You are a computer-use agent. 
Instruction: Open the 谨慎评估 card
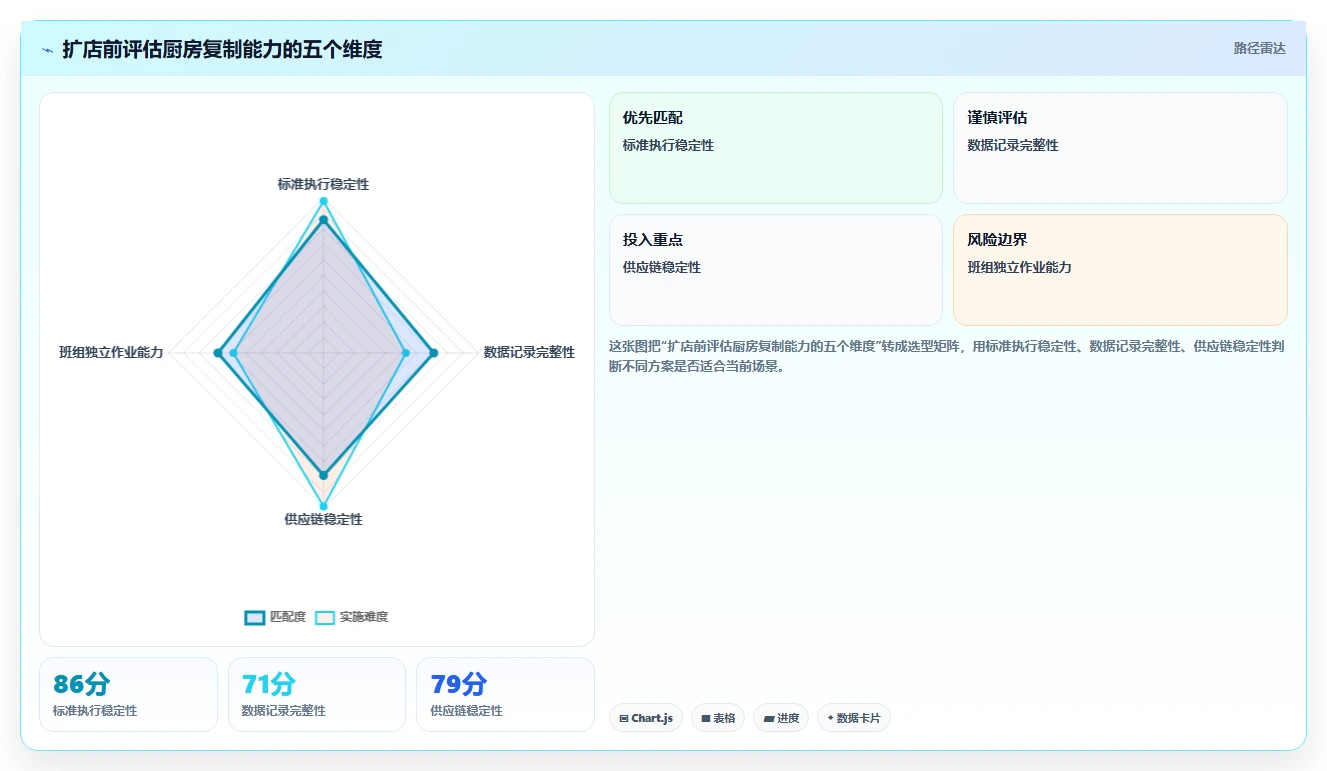(1120, 148)
